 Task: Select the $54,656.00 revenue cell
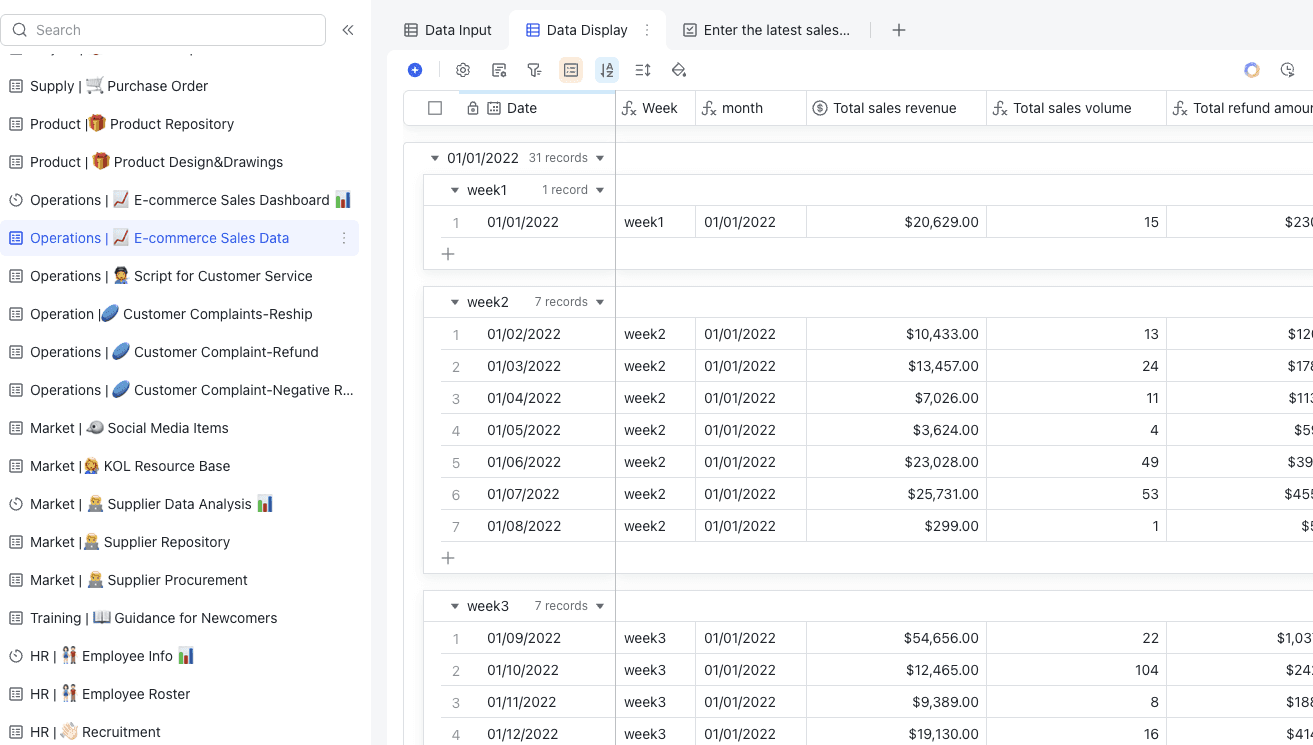pos(896,638)
